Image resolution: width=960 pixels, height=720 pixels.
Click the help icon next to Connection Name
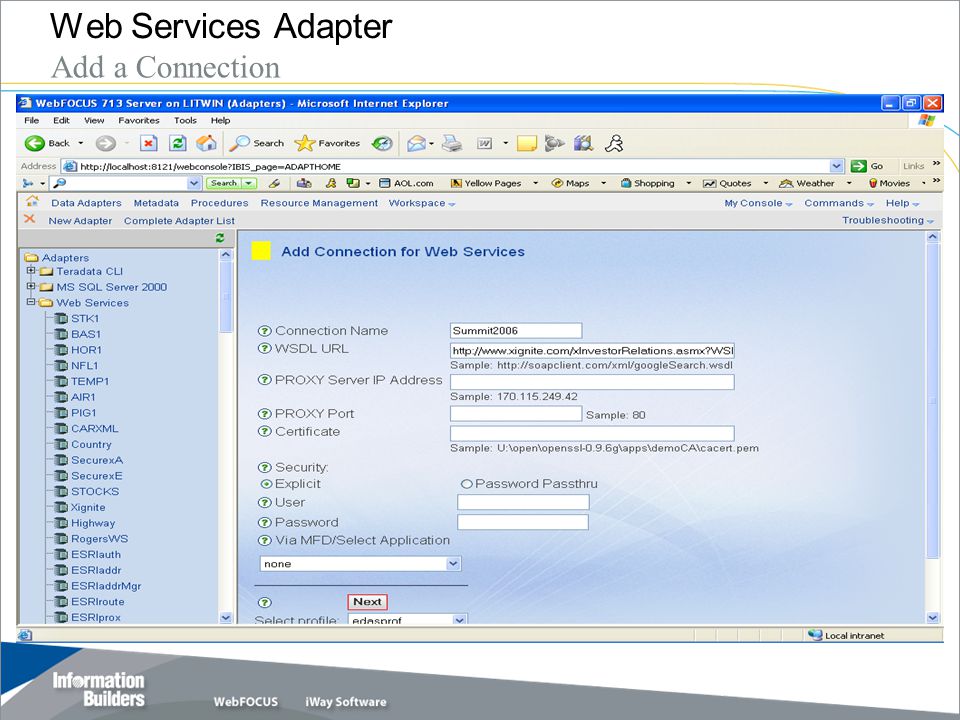point(264,331)
